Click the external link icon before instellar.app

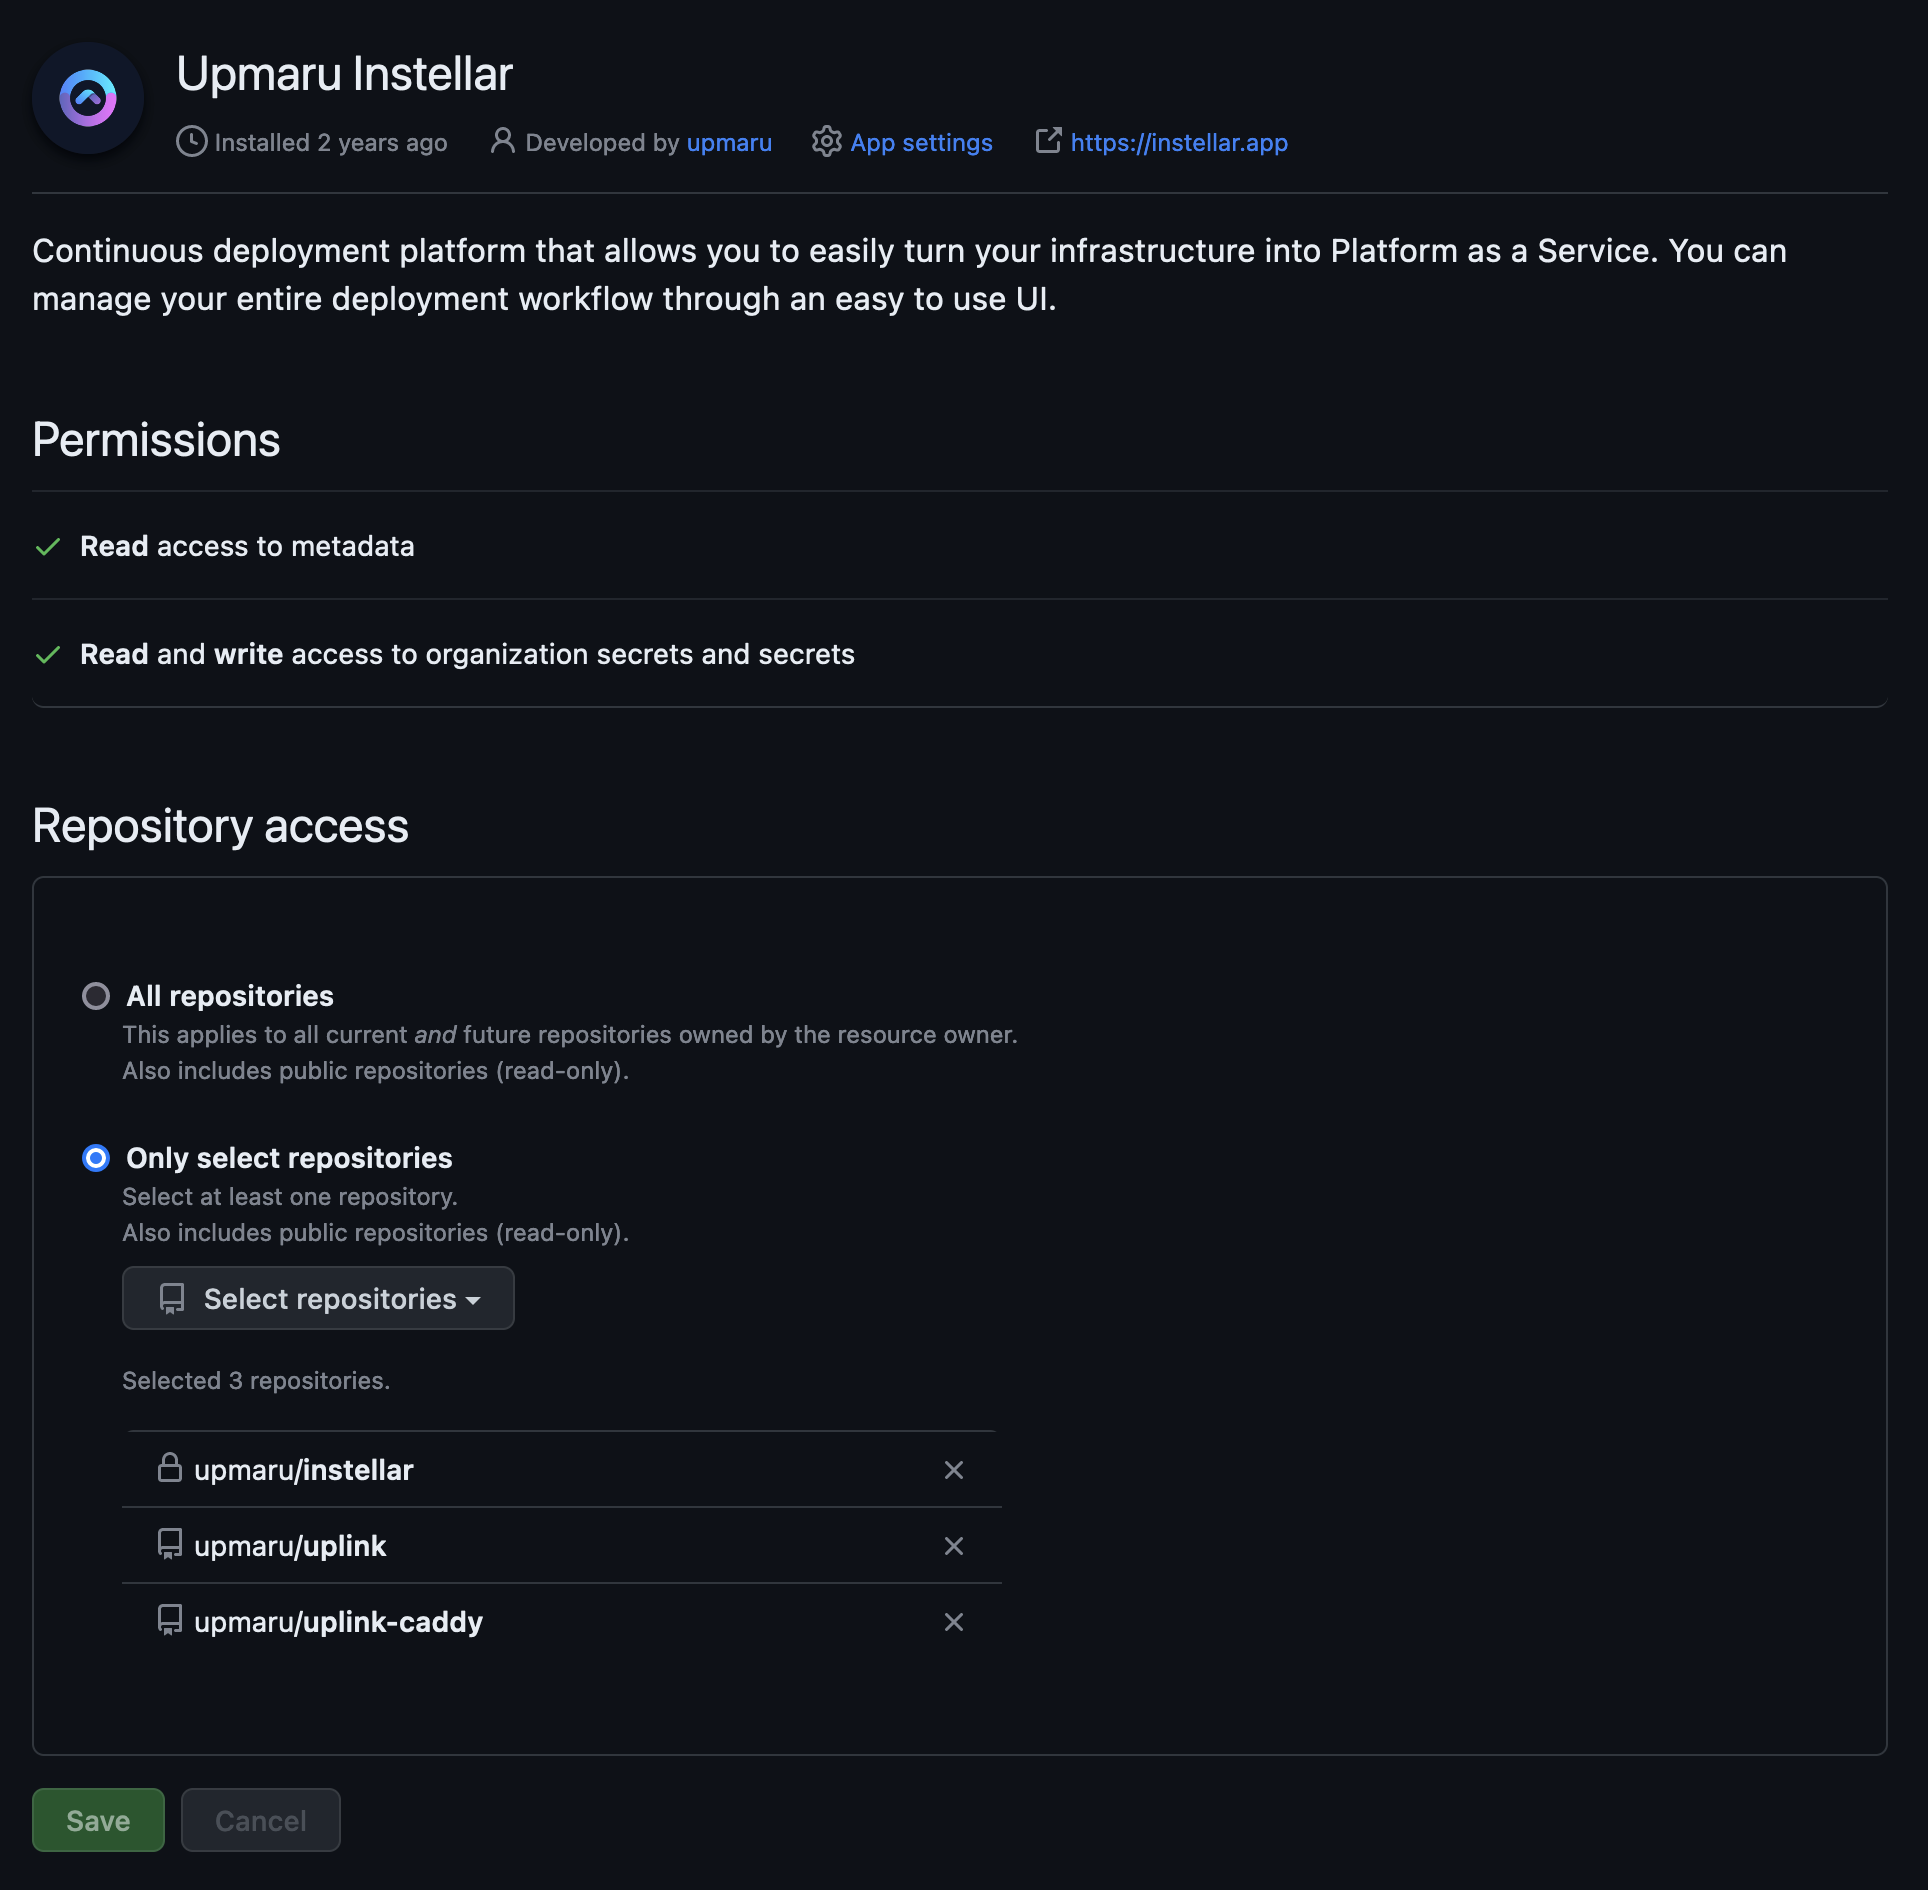(x=1048, y=141)
